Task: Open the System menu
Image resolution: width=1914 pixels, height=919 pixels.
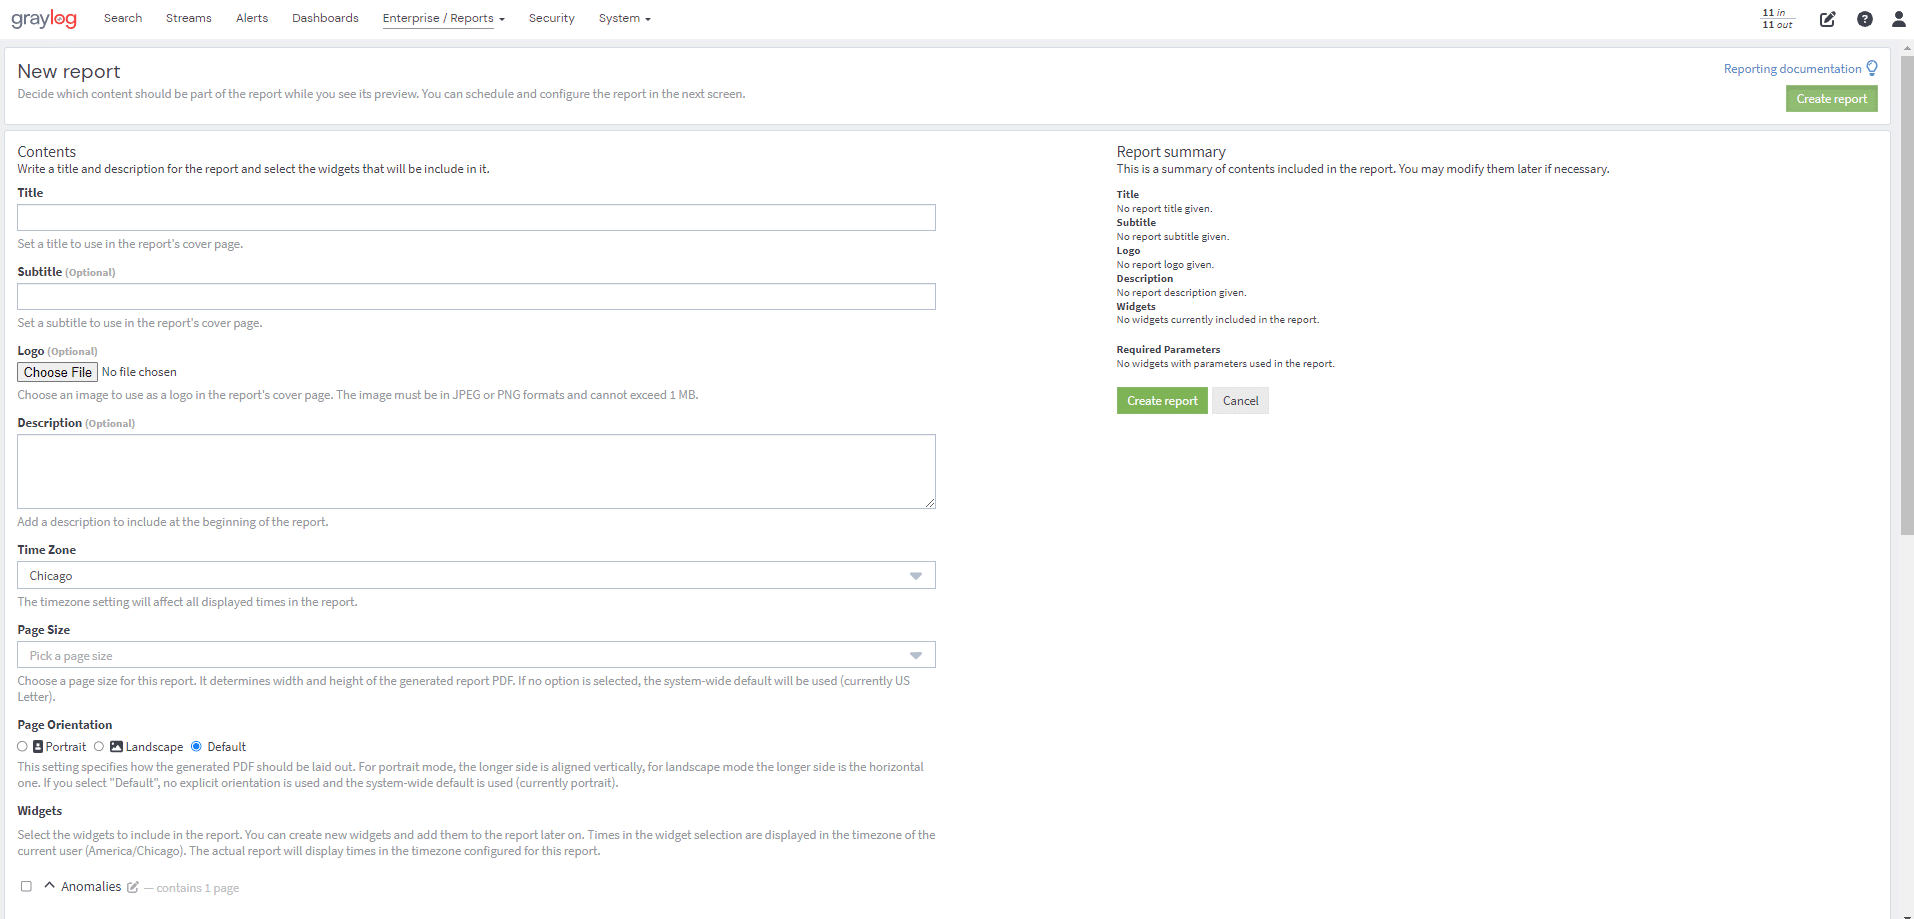Action: tap(624, 18)
